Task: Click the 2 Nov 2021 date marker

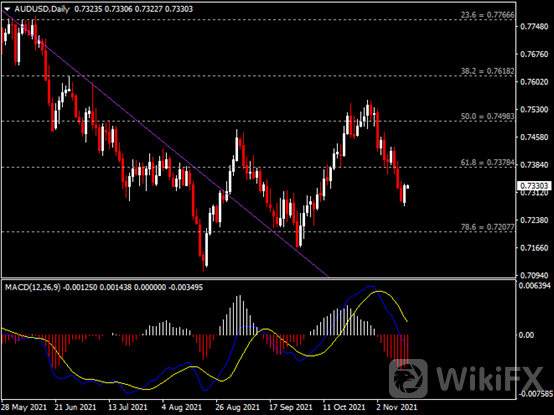Action: (397, 407)
